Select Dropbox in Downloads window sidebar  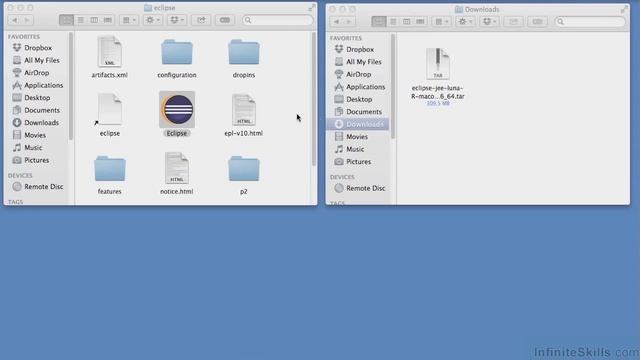pyautogui.click(x=359, y=49)
